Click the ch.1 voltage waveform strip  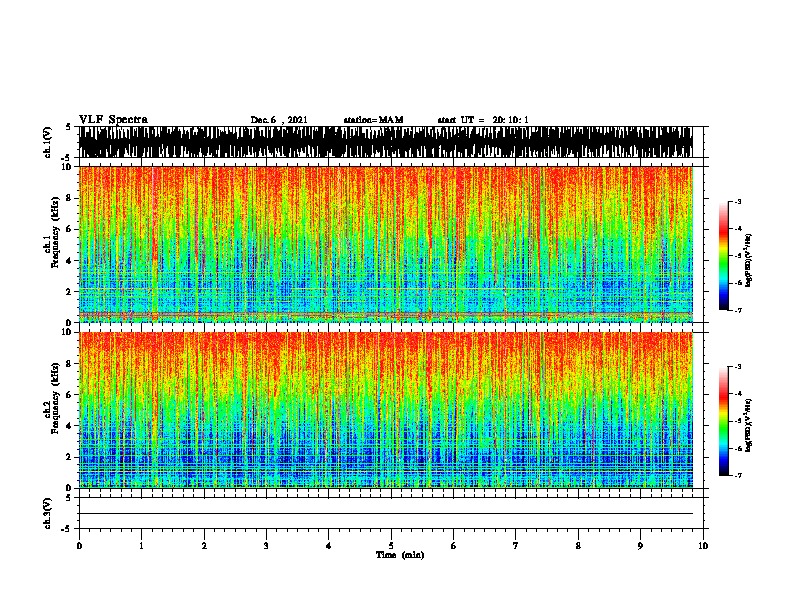coord(386,142)
